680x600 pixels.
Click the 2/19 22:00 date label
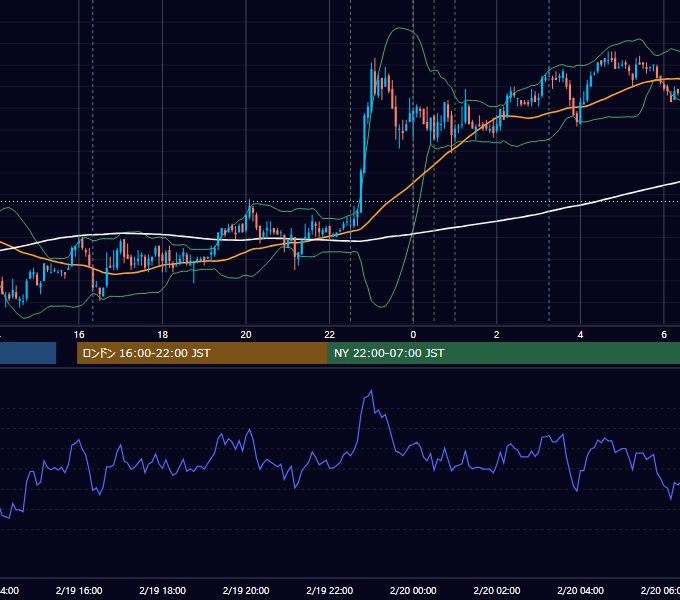330,590
